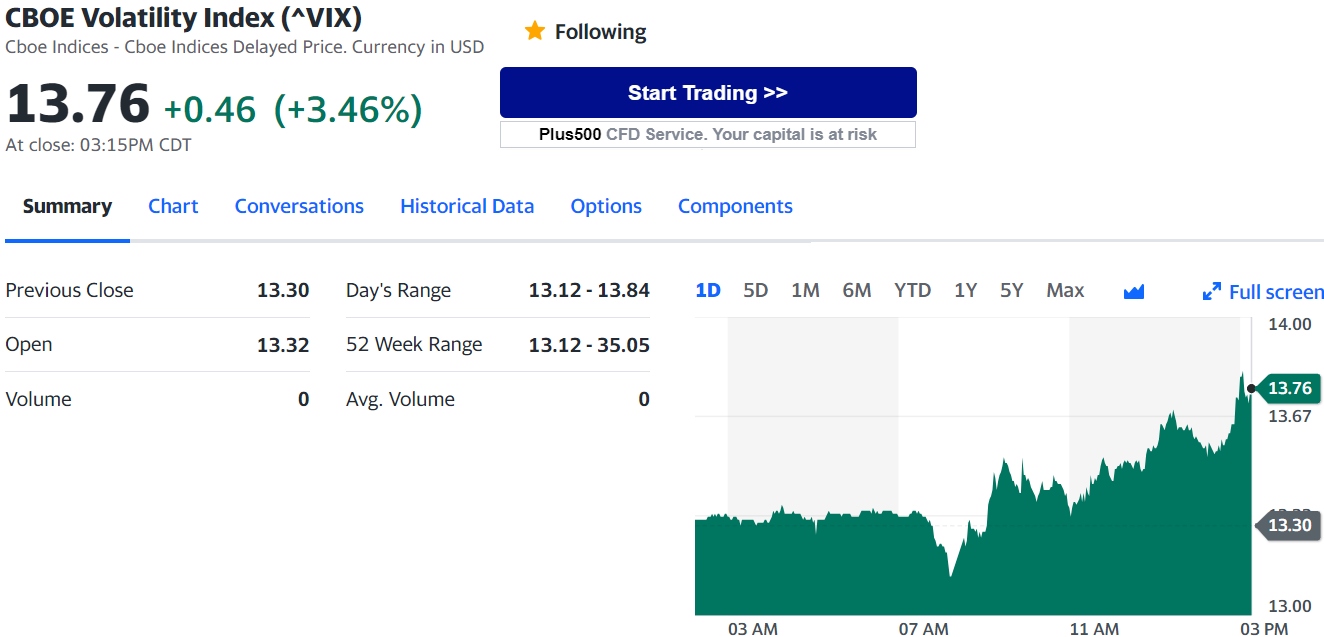Image resolution: width=1324 pixels, height=637 pixels.
Task: Click the Cboe Indices Delayed Price subtitle
Action: tap(244, 47)
